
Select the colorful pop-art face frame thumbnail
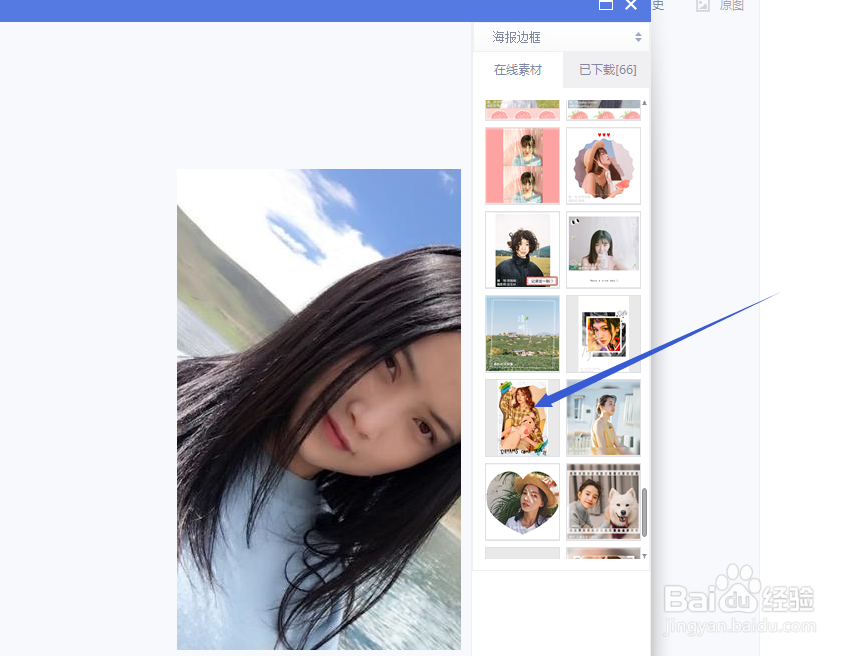tap(603, 334)
